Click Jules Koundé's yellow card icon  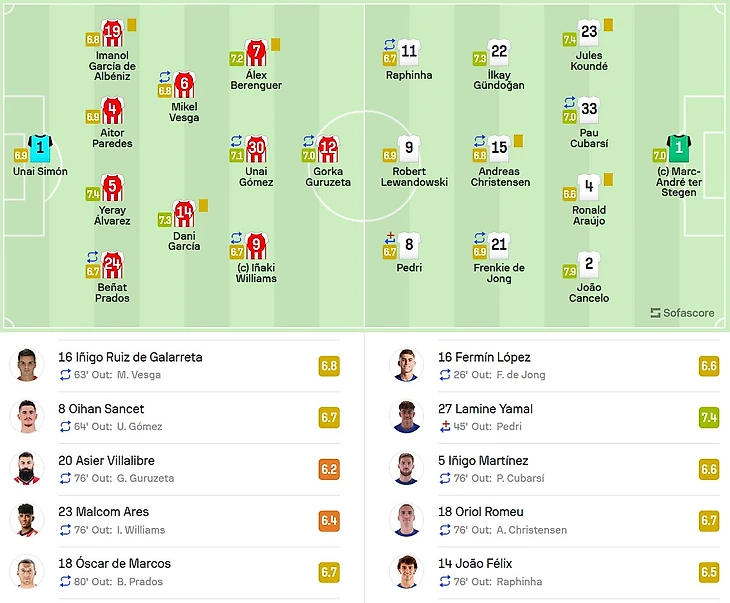(608, 25)
